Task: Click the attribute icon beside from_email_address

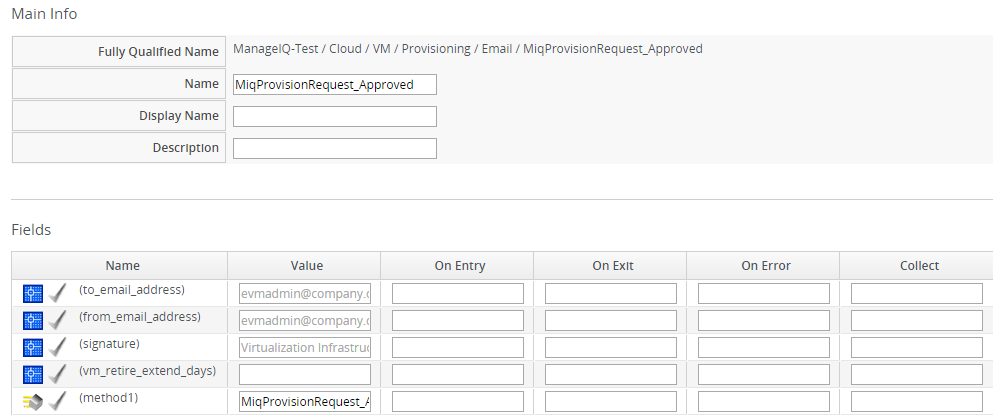Action: (33, 321)
